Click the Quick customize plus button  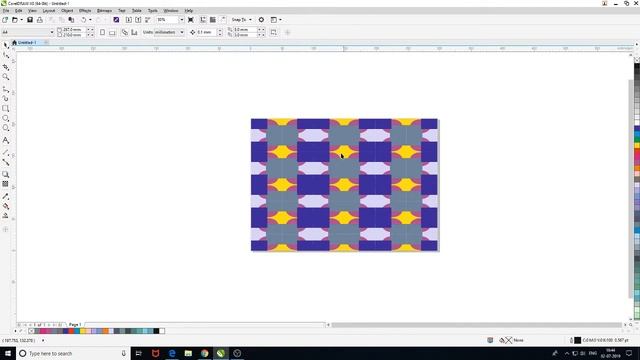287,32
